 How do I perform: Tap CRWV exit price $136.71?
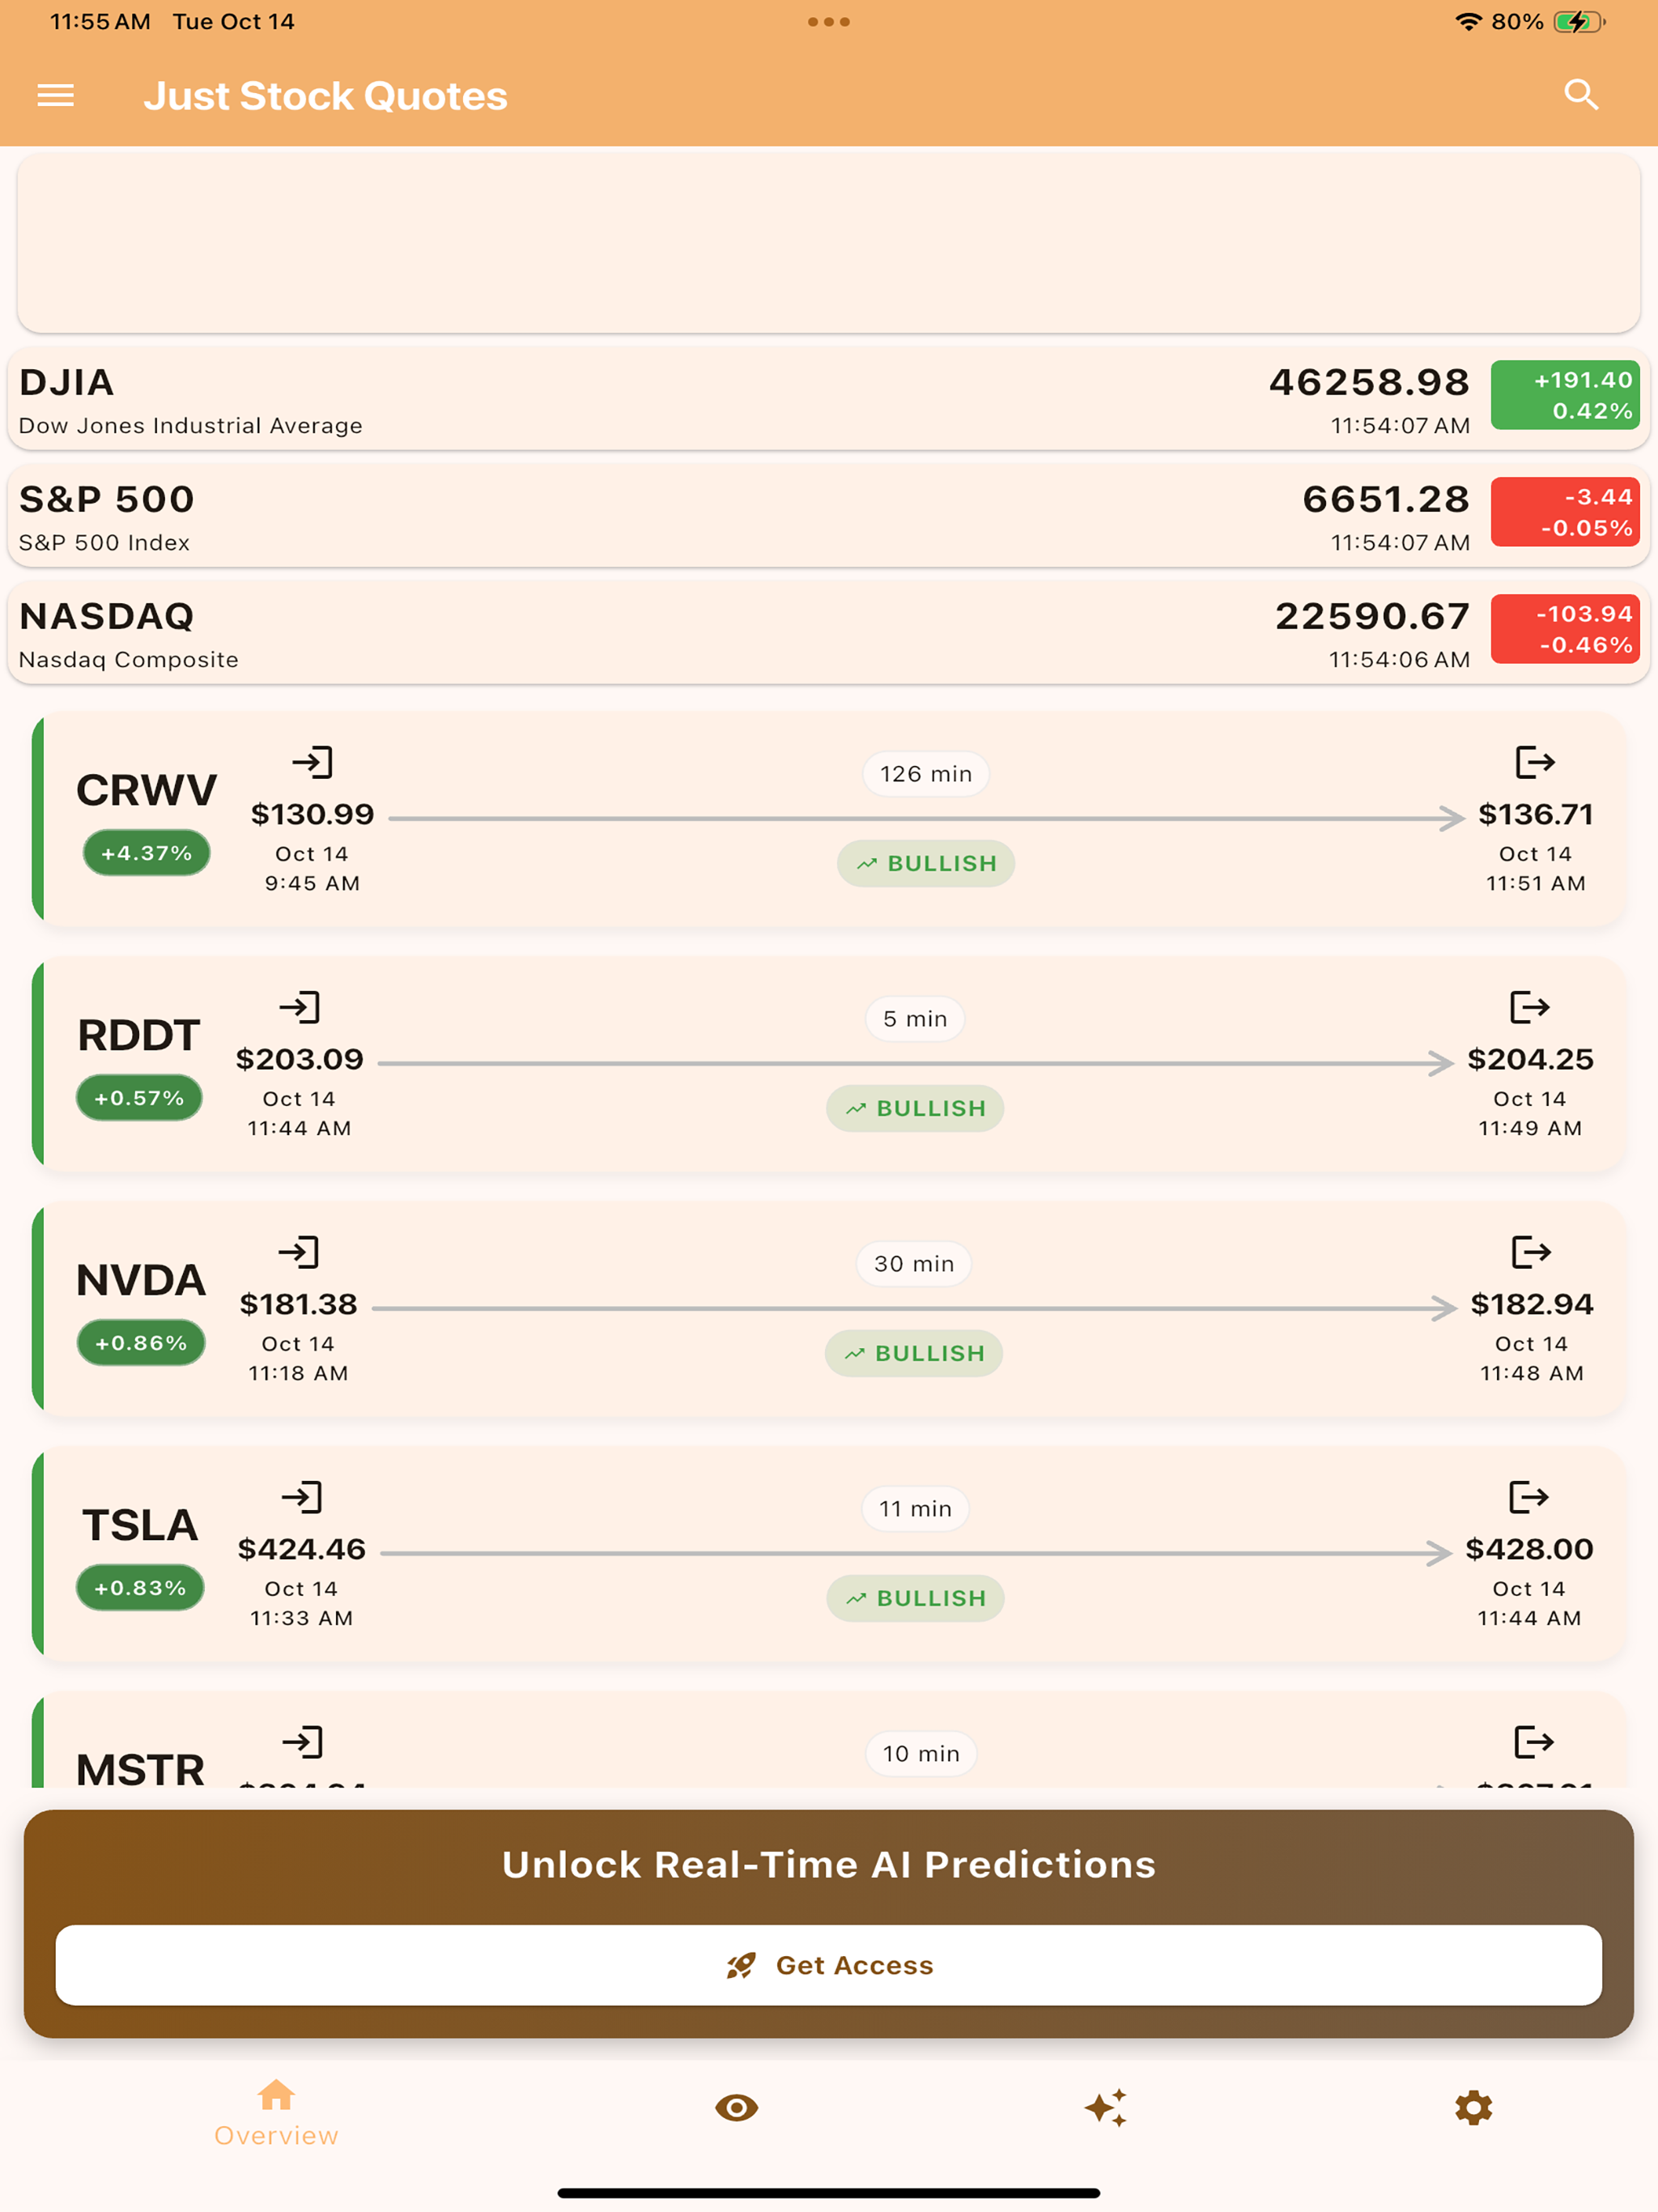(1535, 814)
